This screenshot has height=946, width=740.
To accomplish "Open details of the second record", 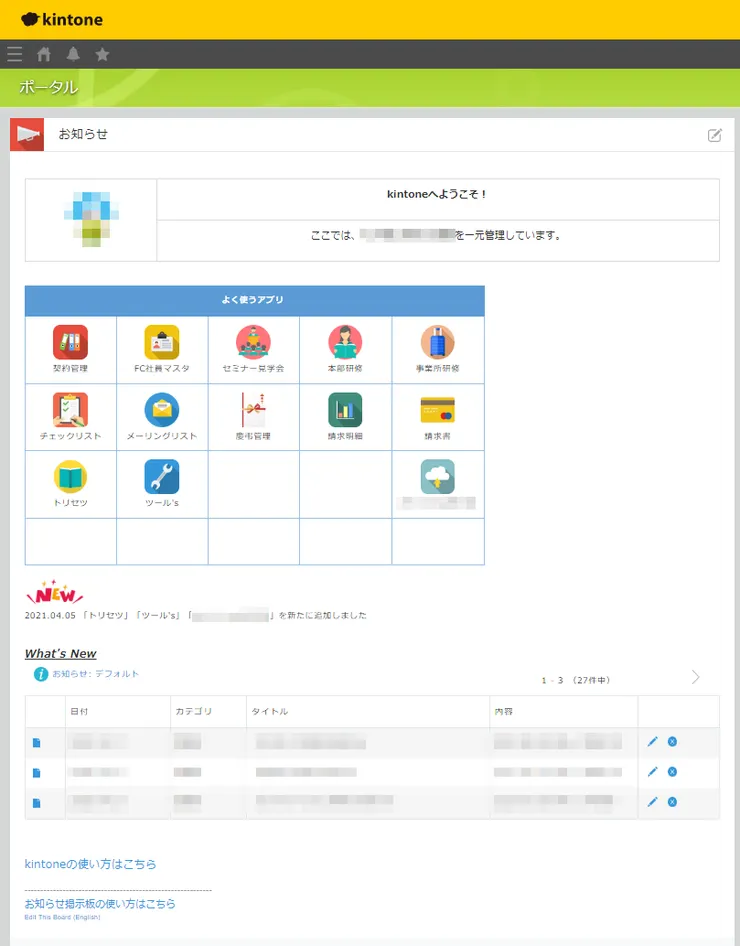I will point(37,773).
